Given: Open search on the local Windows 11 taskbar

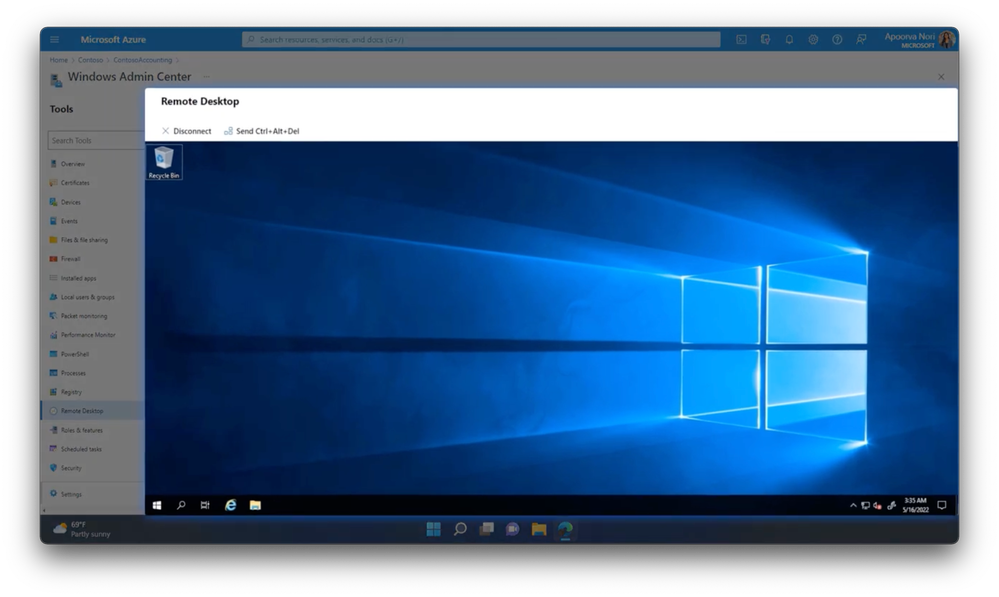Looking at the screenshot, I should click(460, 529).
